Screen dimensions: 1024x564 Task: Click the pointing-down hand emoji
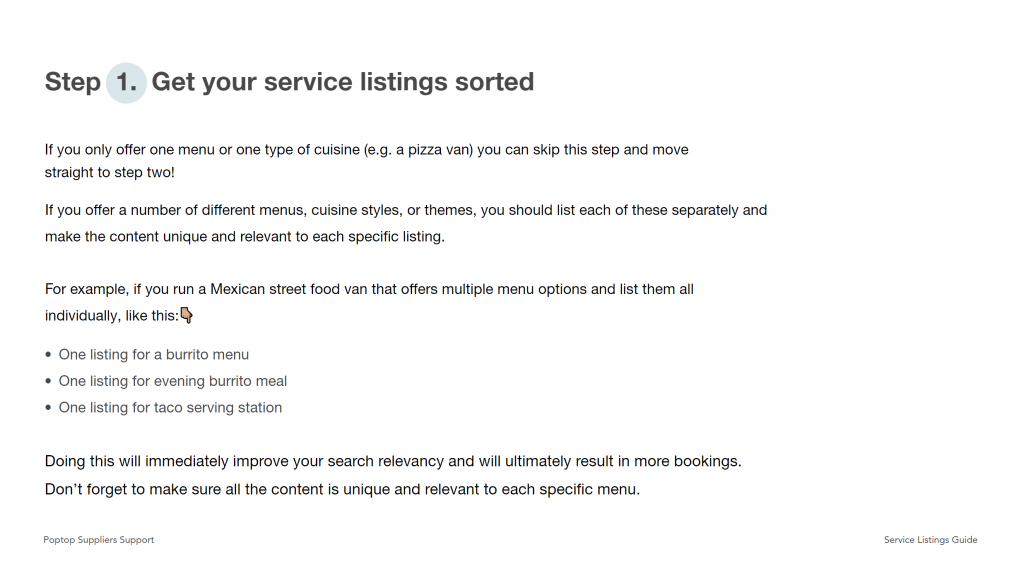tap(186, 315)
